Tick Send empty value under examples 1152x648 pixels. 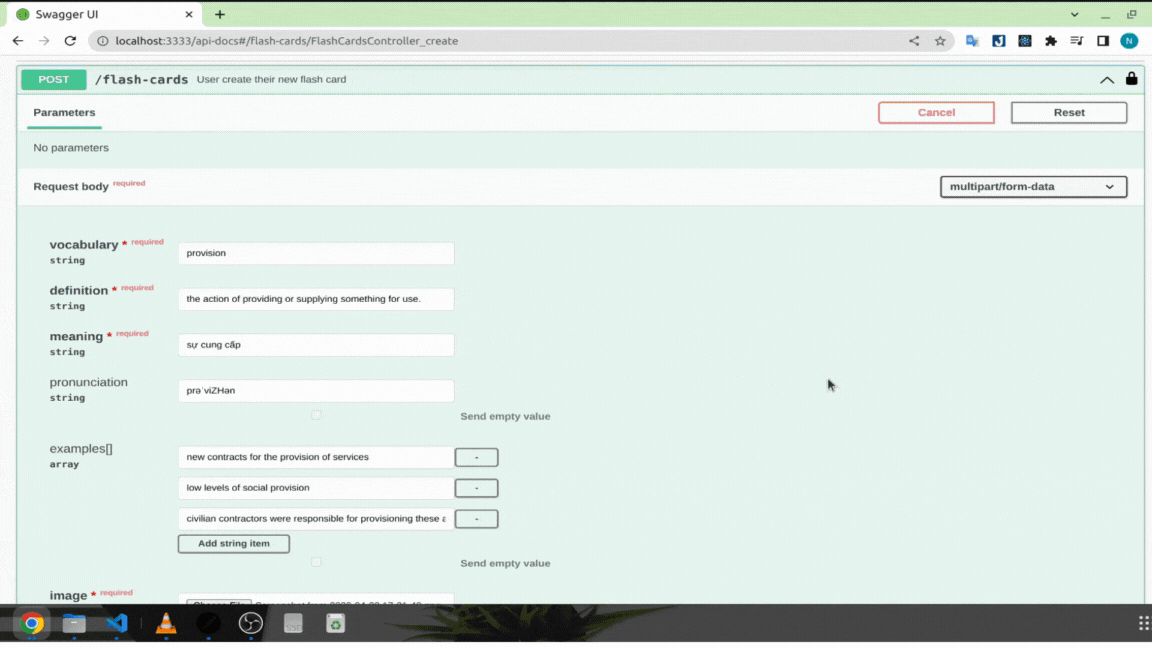[316, 563]
